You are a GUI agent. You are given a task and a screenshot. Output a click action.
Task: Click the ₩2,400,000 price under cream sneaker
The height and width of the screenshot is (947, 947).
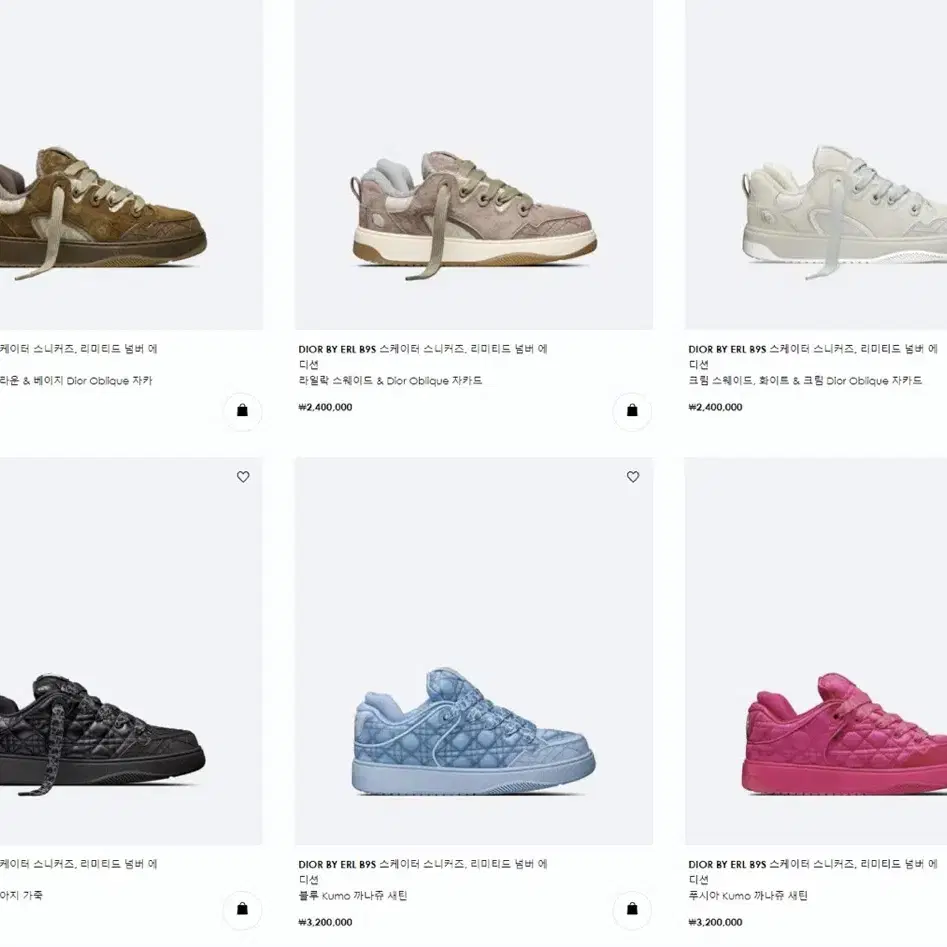715,407
